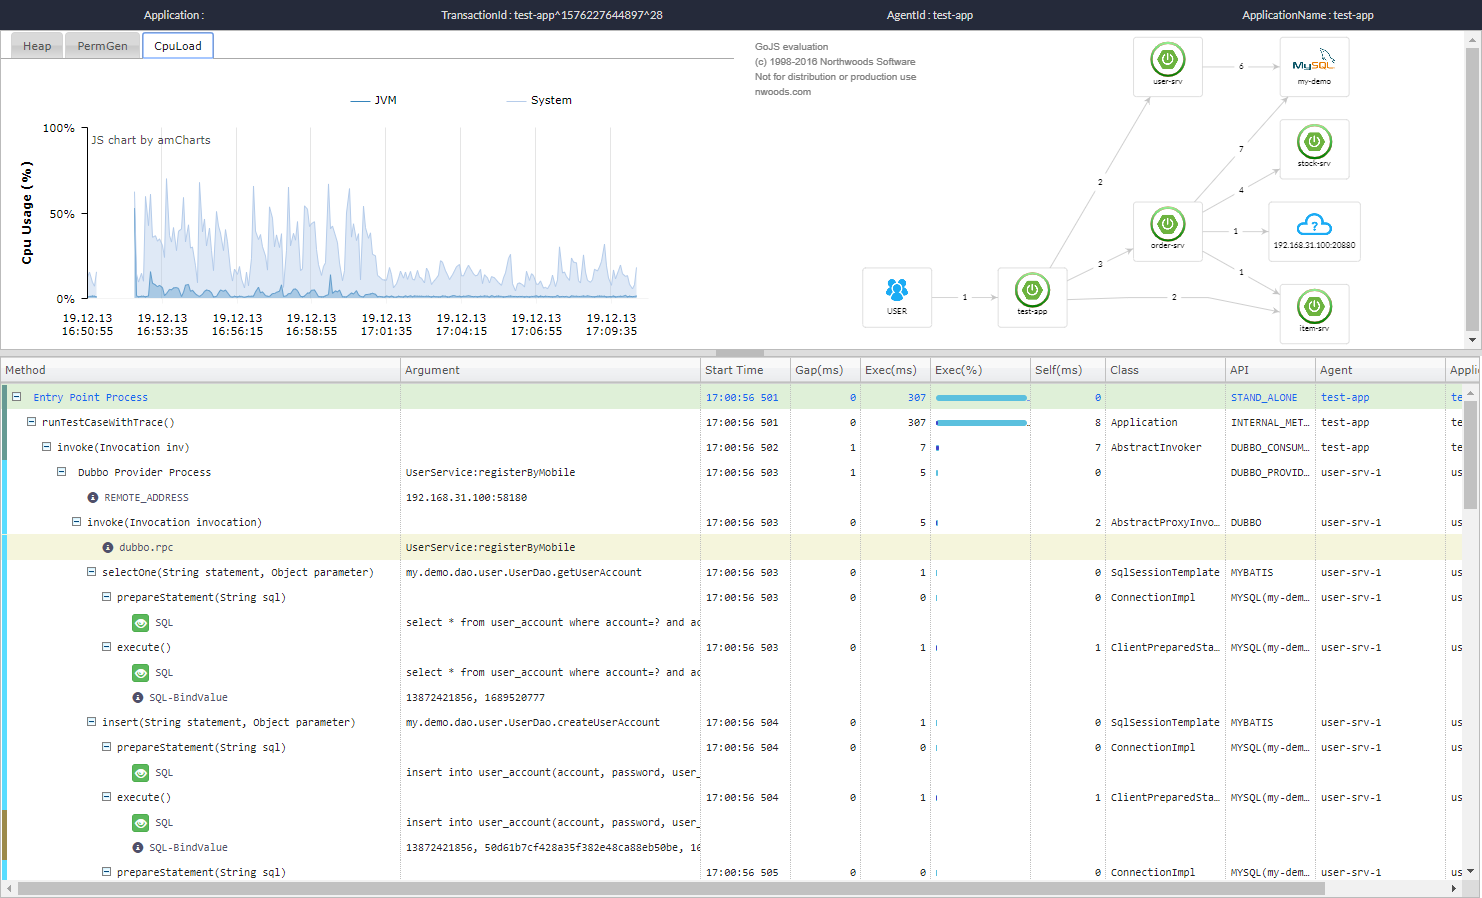Collapse selectOne(String statement, Object parameter) node
The width and height of the screenshot is (1482, 898).
(92, 572)
